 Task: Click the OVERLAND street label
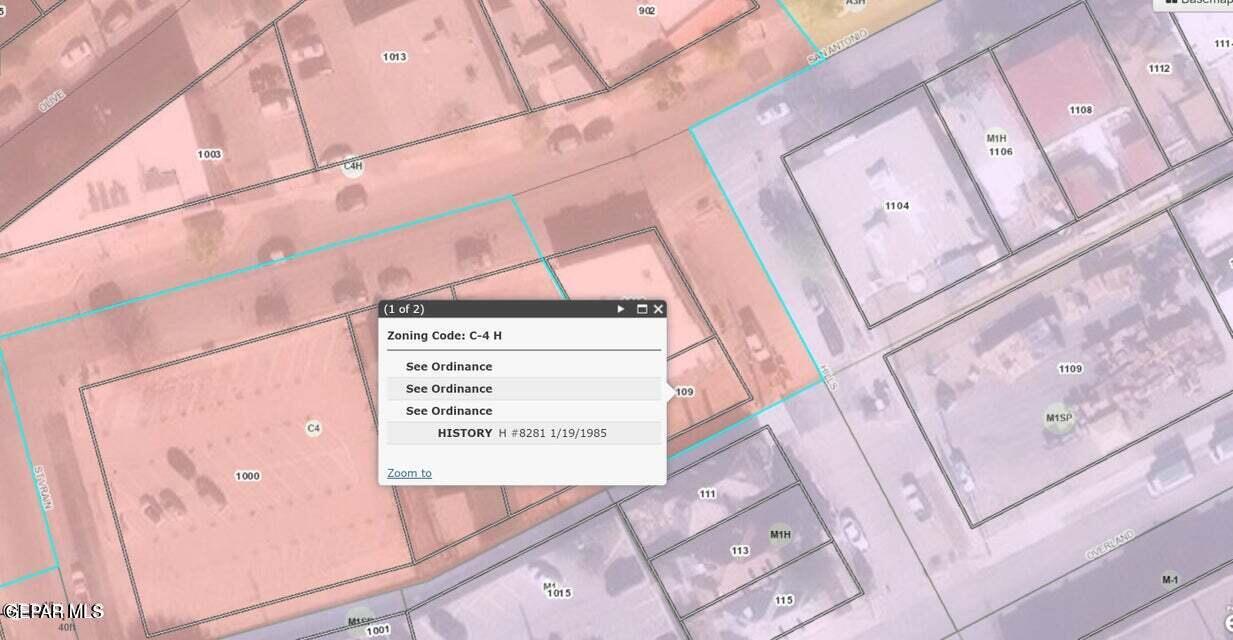[1109, 545]
